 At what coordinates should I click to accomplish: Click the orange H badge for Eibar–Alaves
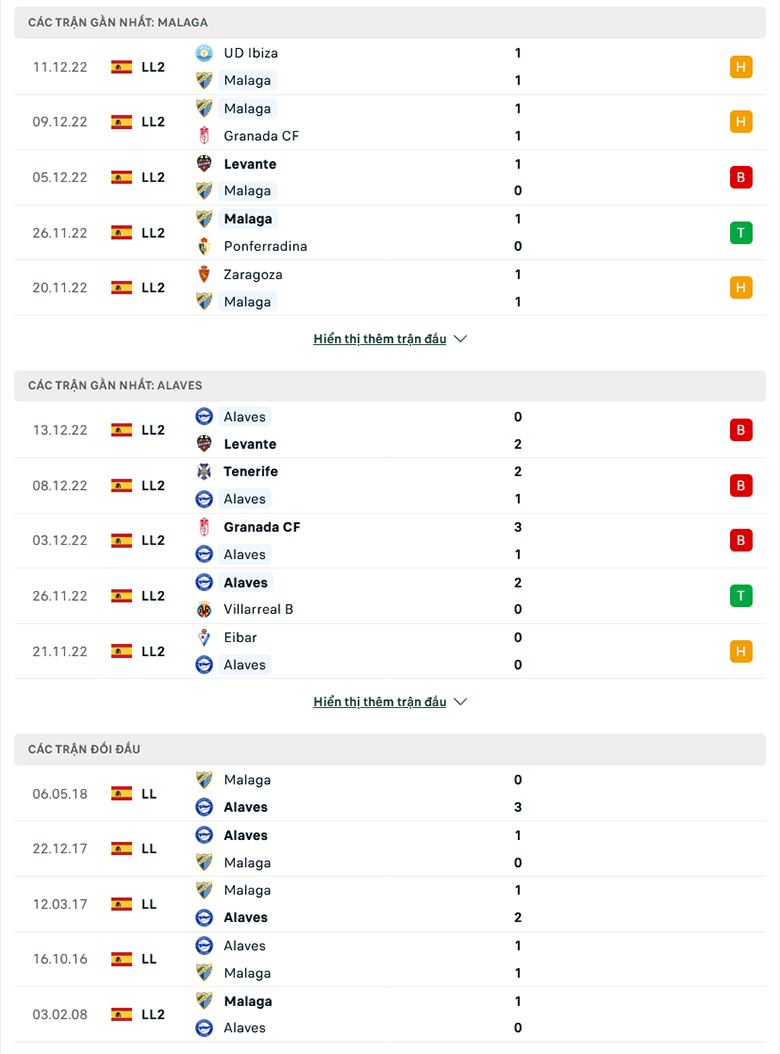tap(741, 651)
